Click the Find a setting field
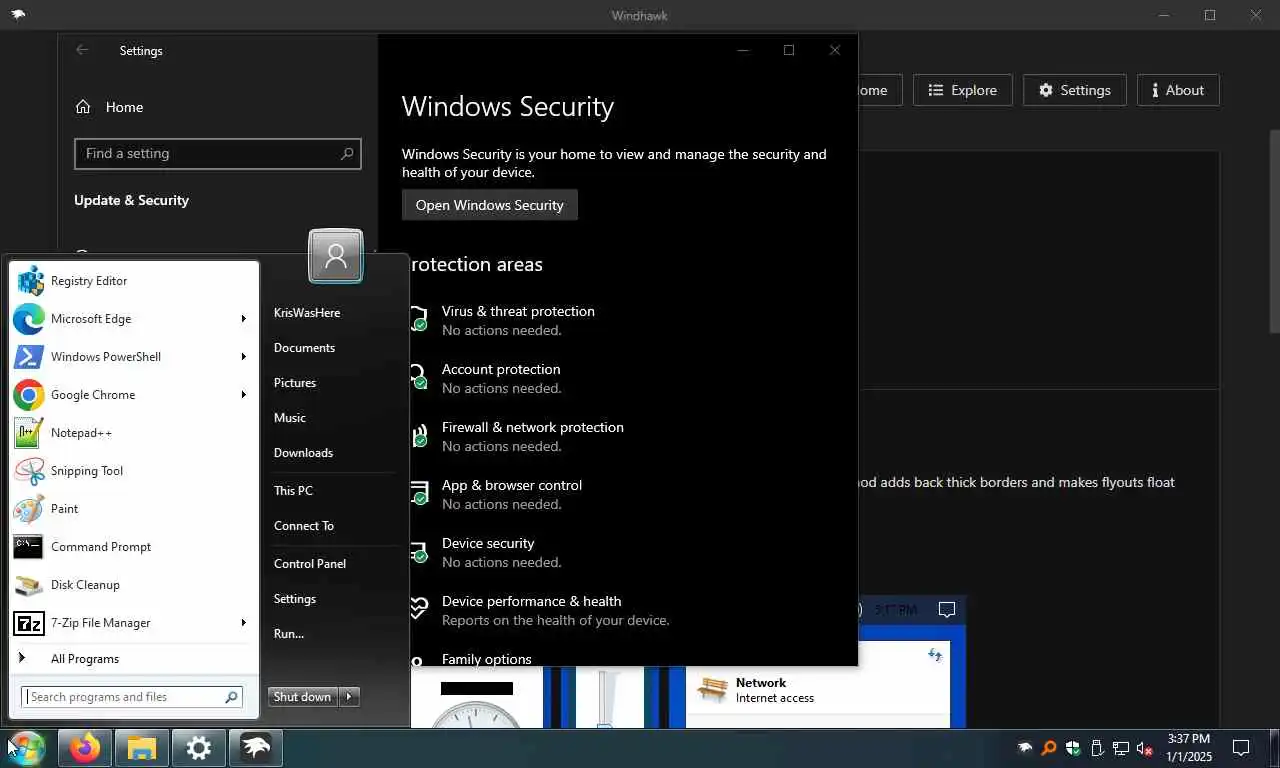Screen dimensions: 1280x768 pos(217,153)
